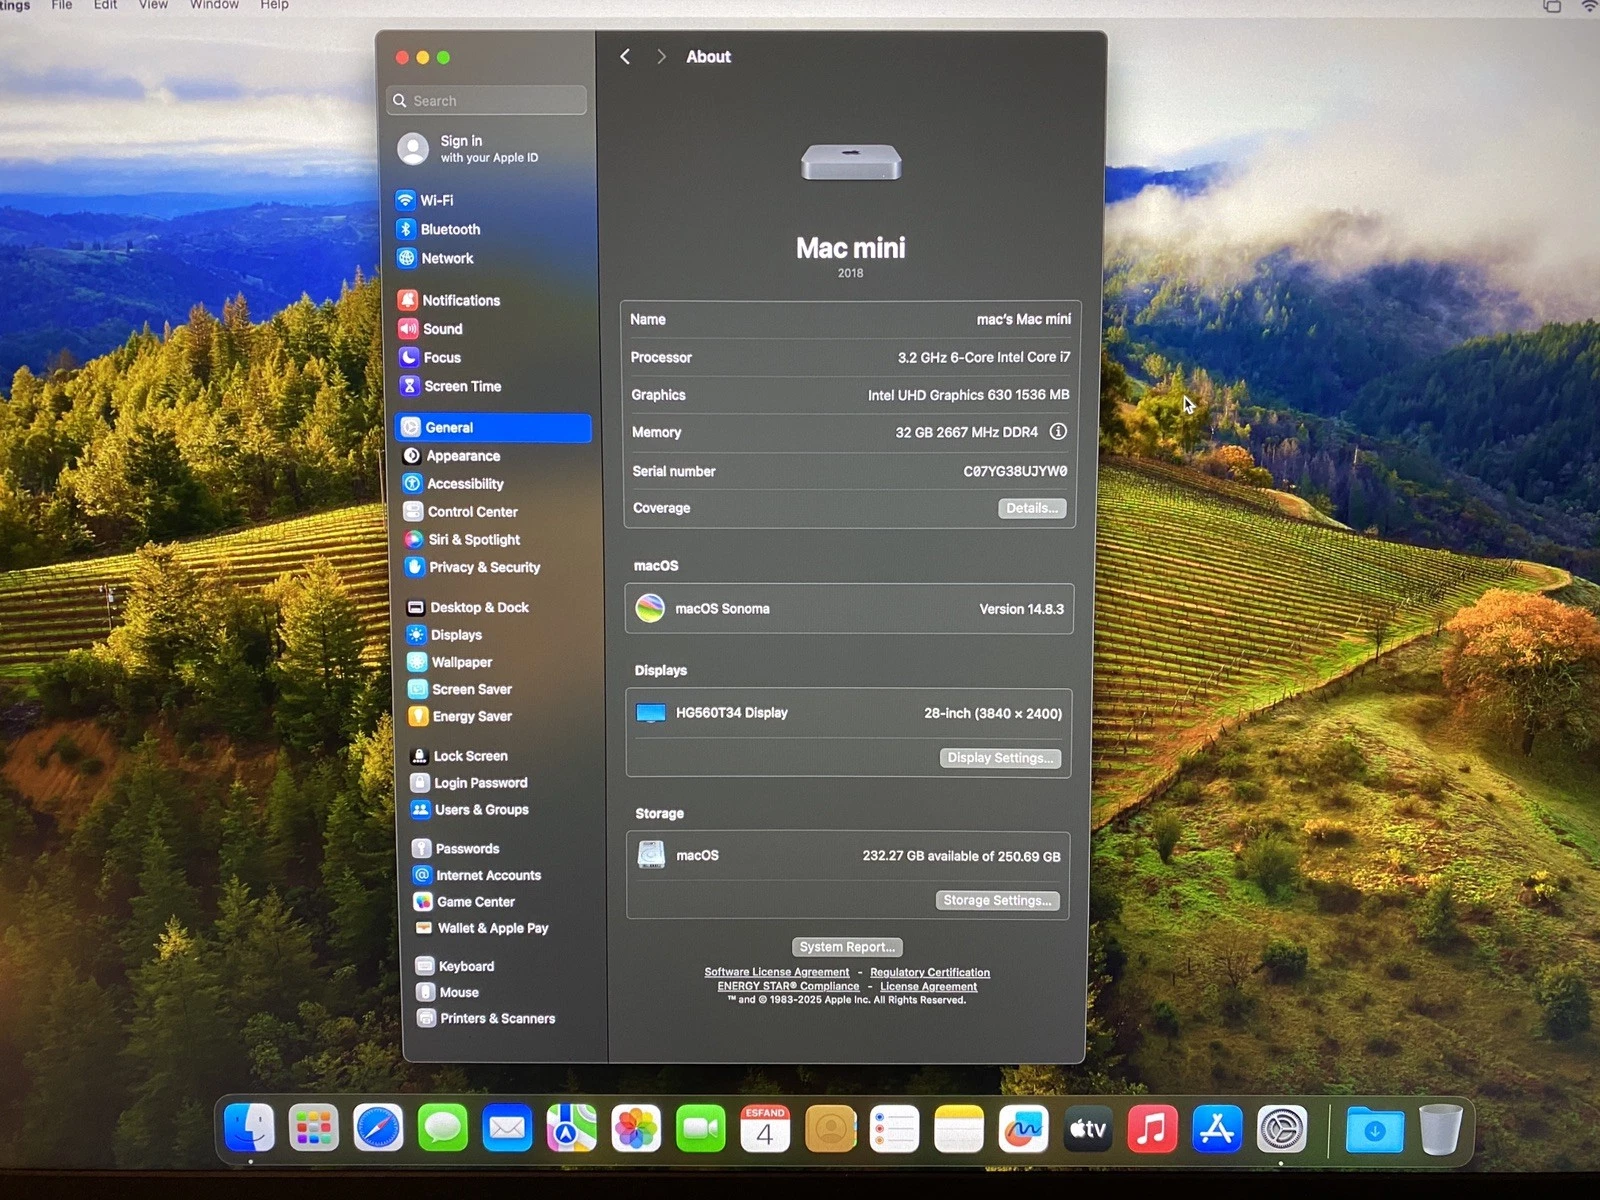Open the Freeform app in dock
Viewport: 1600px width, 1200px height.
pos(1023,1129)
